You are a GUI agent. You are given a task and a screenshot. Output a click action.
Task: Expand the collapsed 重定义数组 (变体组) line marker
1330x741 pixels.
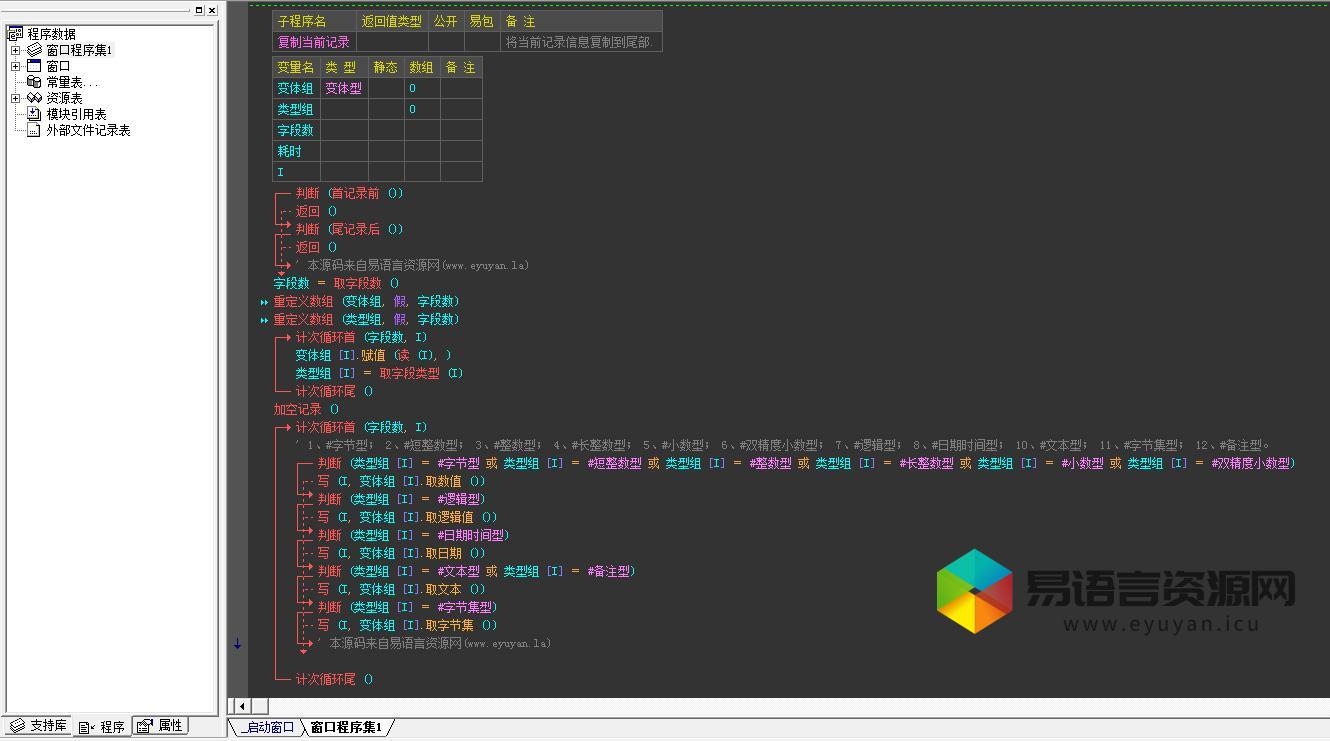pyautogui.click(x=265, y=302)
